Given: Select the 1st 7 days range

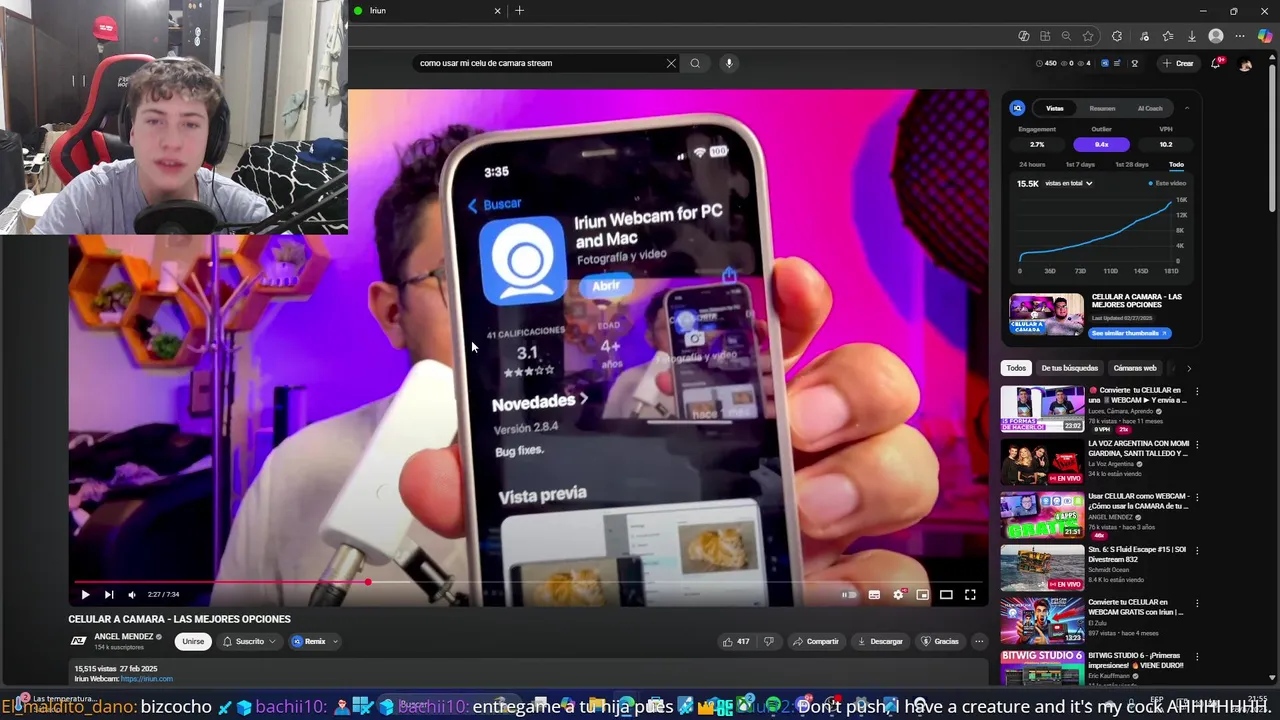Looking at the screenshot, I should tap(1080, 164).
